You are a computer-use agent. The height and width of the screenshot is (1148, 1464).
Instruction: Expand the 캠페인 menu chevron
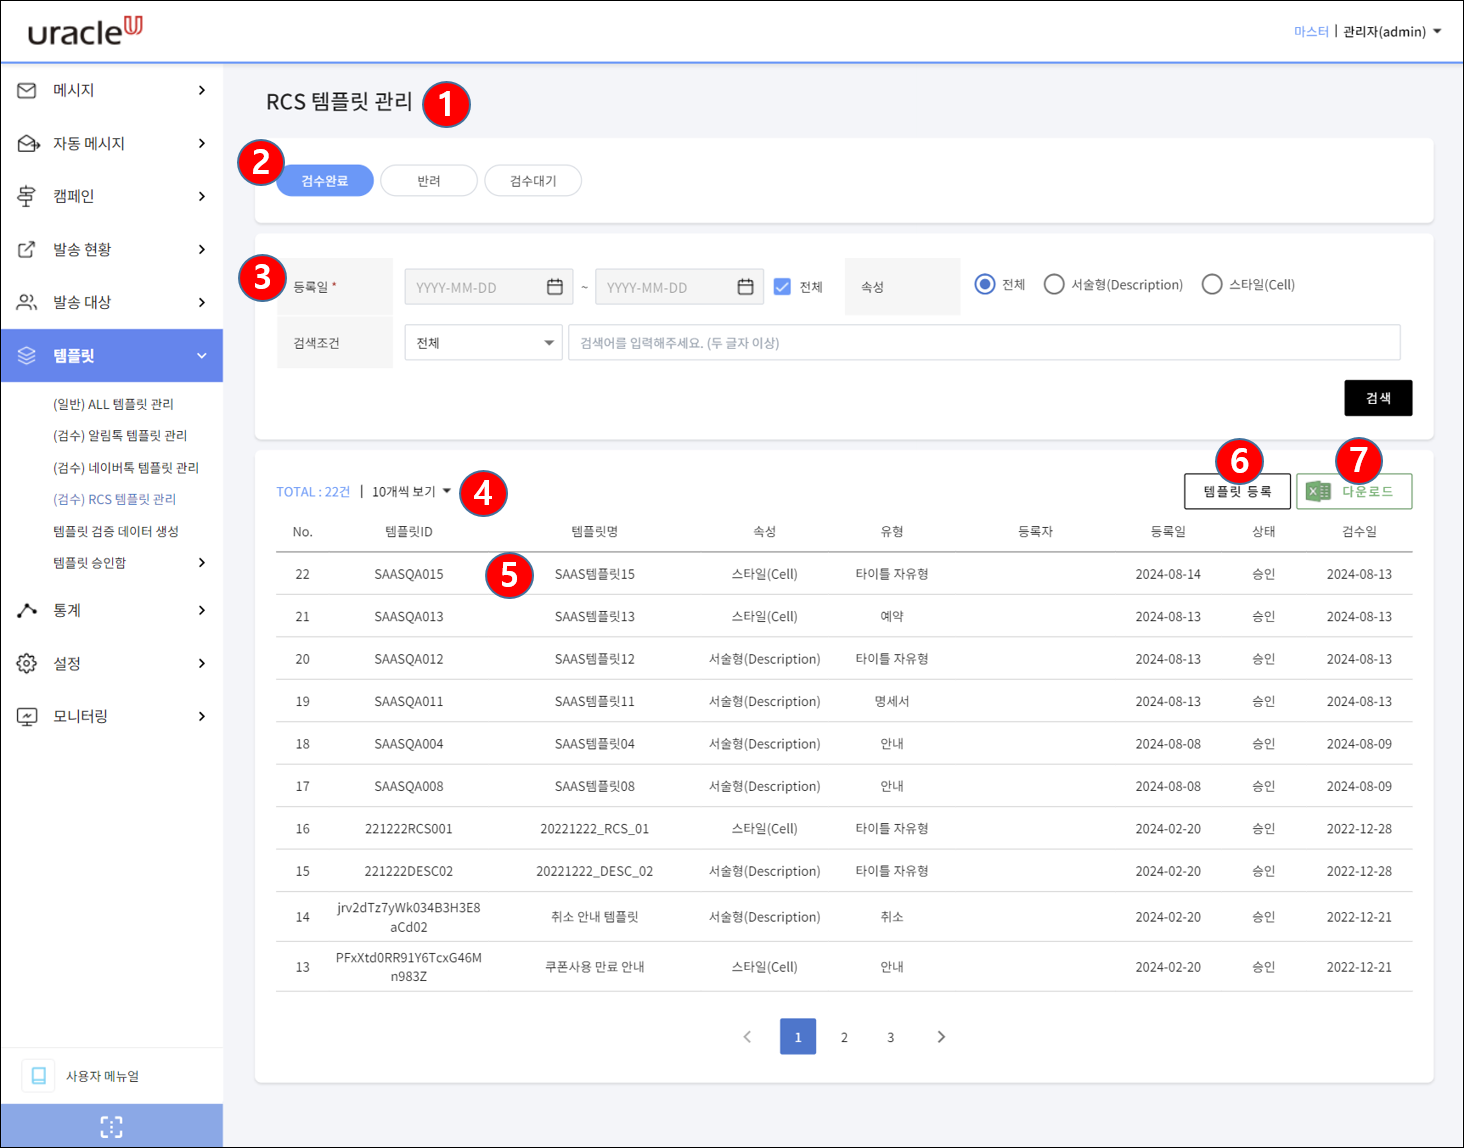click(x=201, y=196)
